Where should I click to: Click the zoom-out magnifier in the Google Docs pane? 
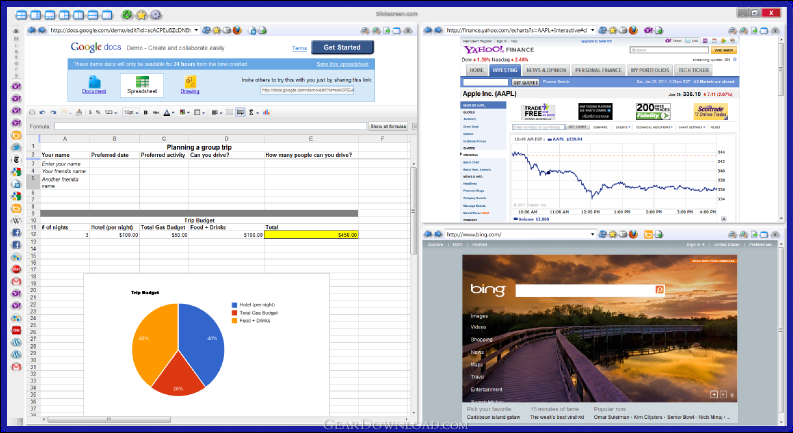click(x=367, y=30)
